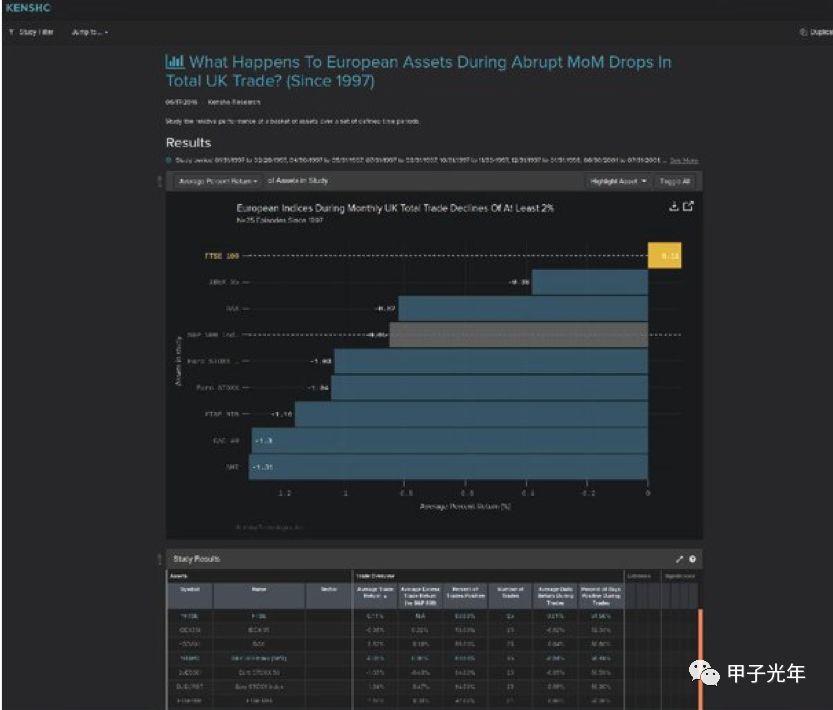The image size is (833, 710).
Task: Click the shortest blue bar below FTSE 100
Action: coord(590,282)
